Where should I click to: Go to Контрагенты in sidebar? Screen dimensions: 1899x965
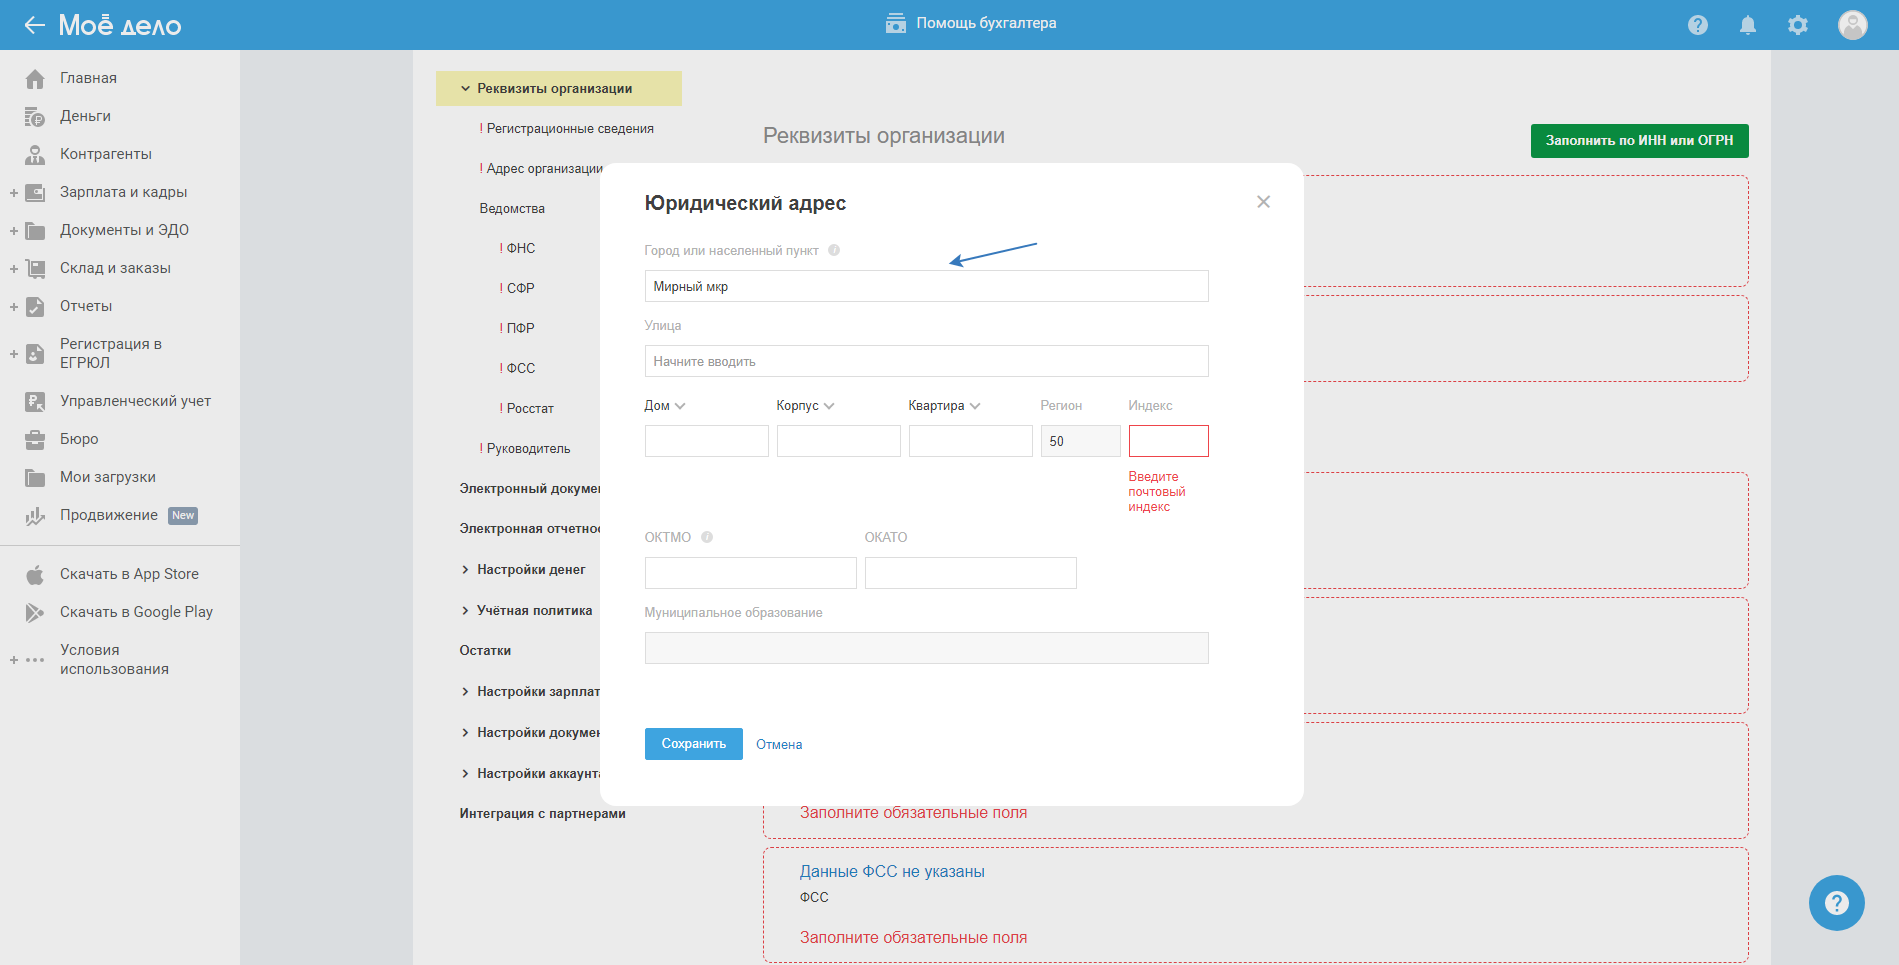[105, 154]
